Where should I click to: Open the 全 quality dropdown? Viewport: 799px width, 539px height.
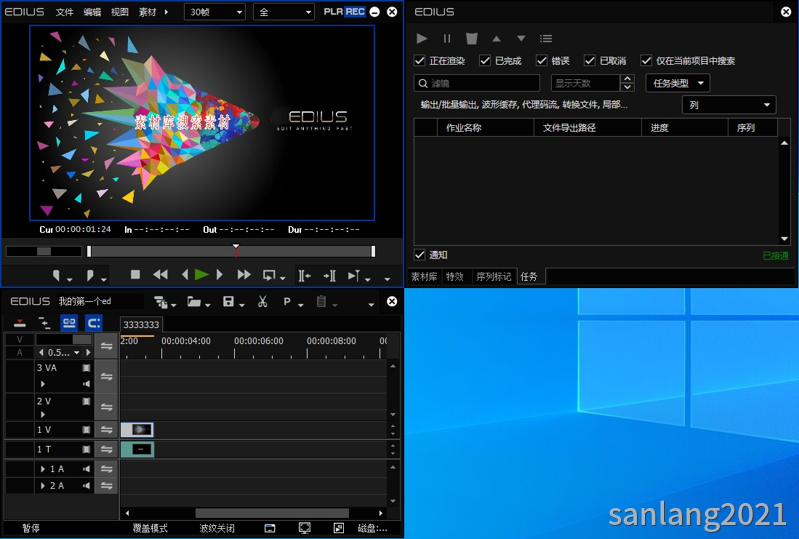coord(284,12)
